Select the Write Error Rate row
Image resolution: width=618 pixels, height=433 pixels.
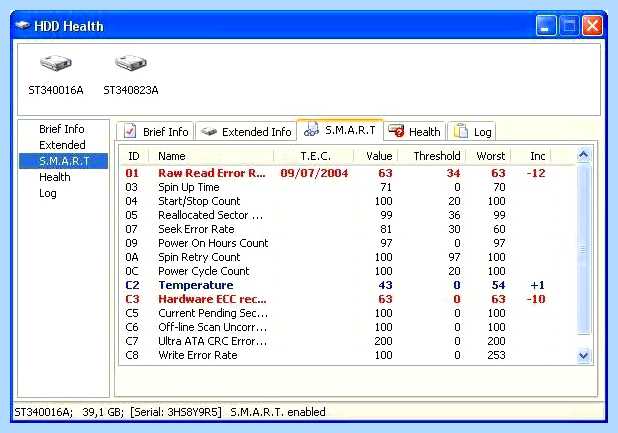click(x=347, y=355)
